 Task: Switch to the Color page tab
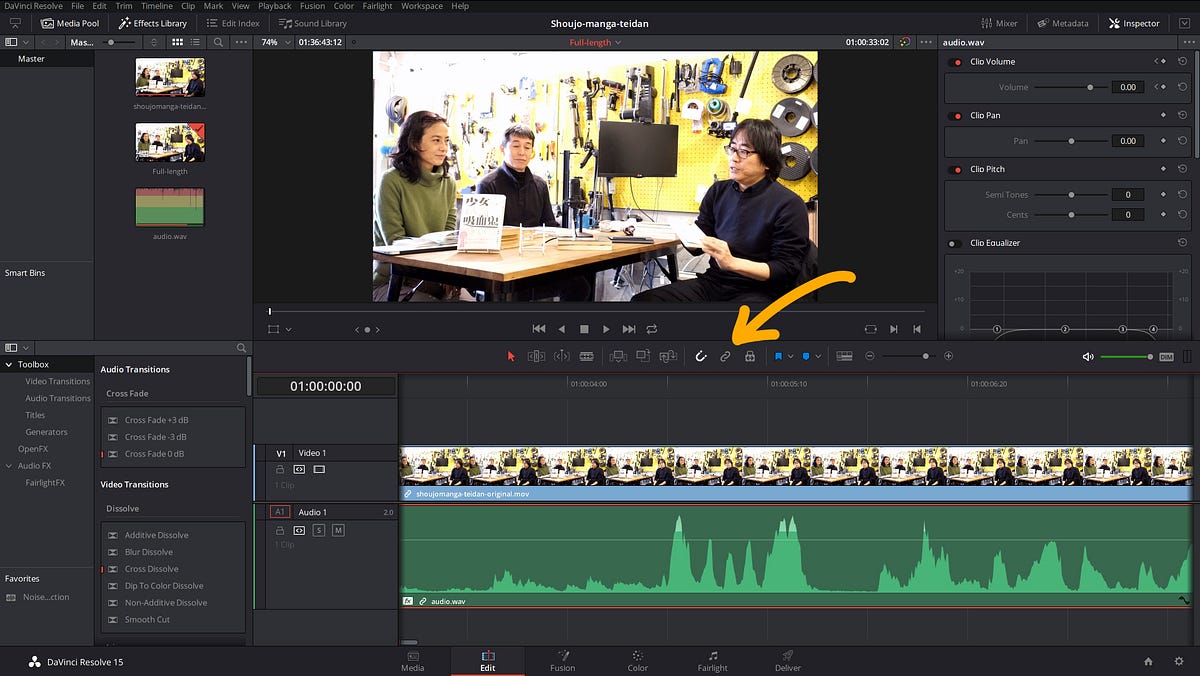637,661
